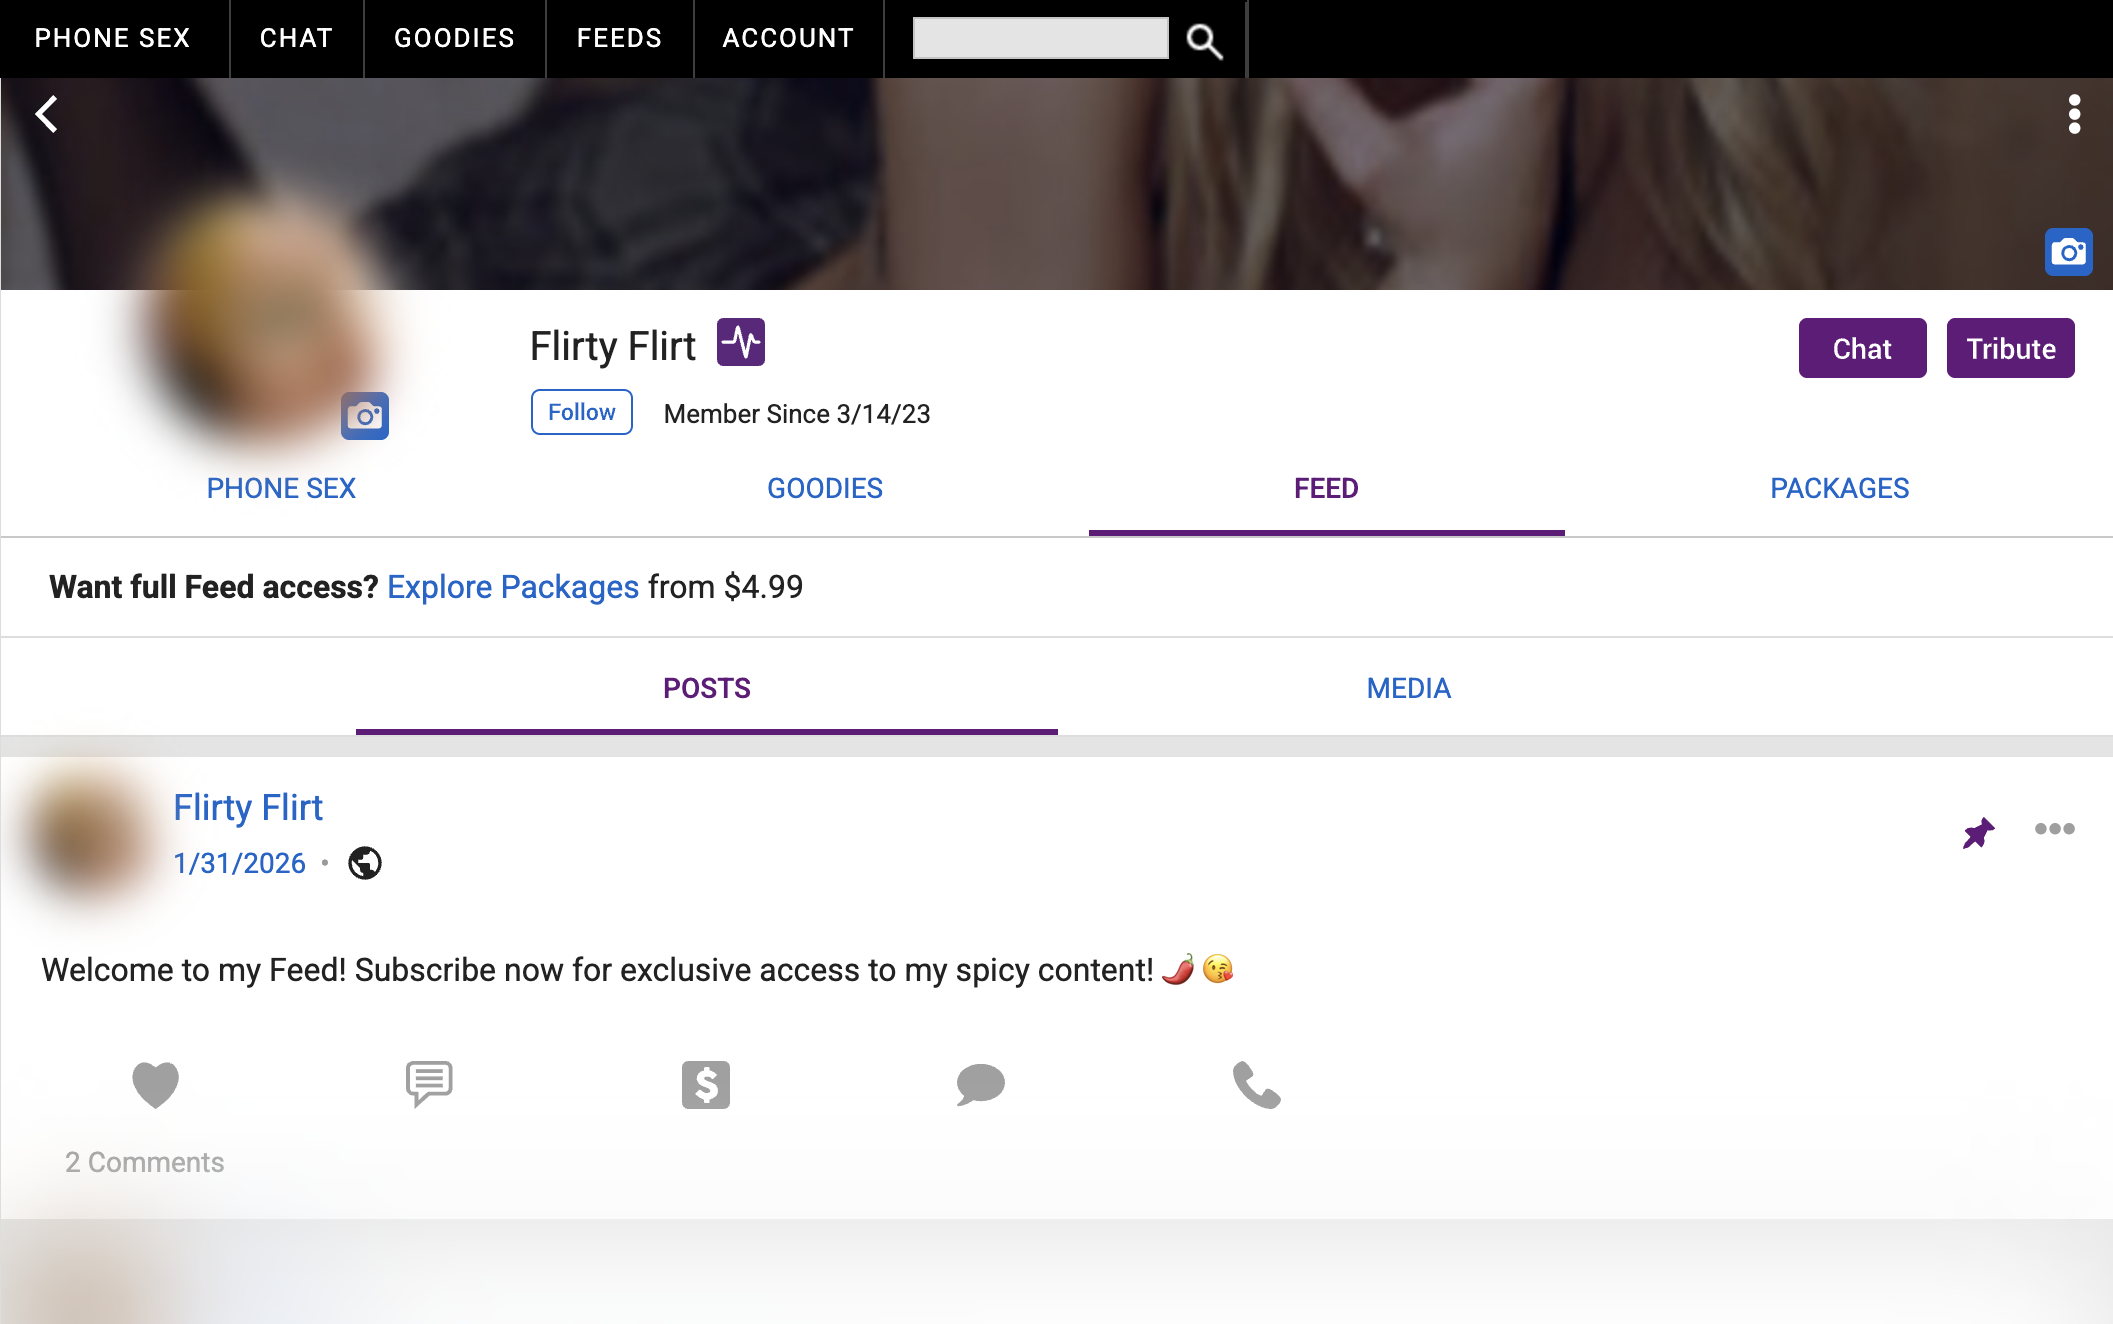Open the ACCOUNT top menu
Screen dimensions: 2113x1324
coord(788,38)
